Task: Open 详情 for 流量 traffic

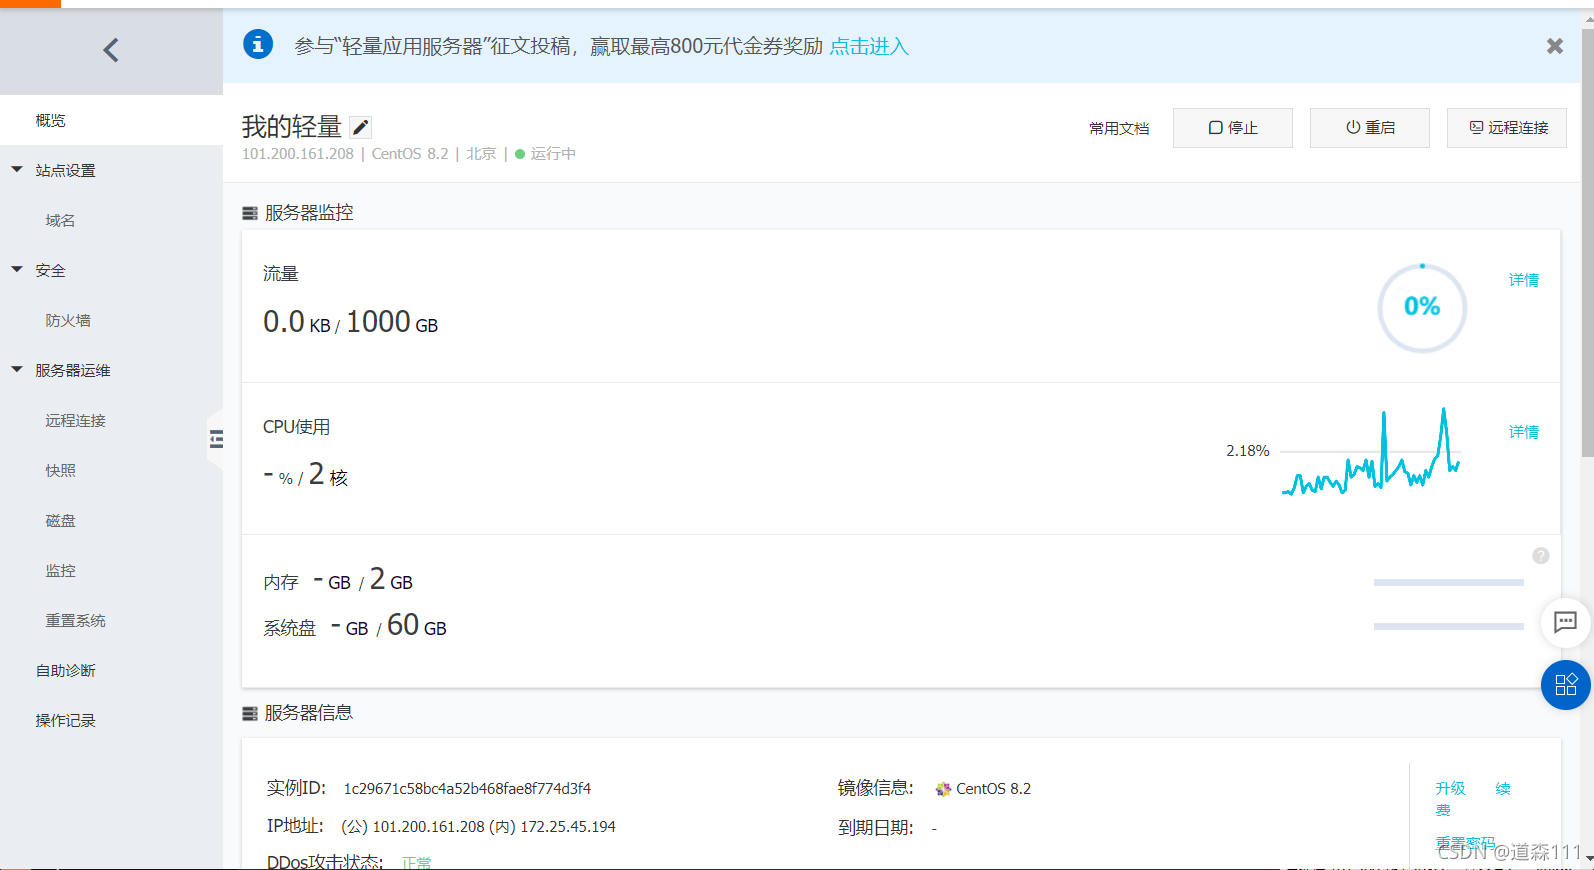Action: [x=1524, y=280]
